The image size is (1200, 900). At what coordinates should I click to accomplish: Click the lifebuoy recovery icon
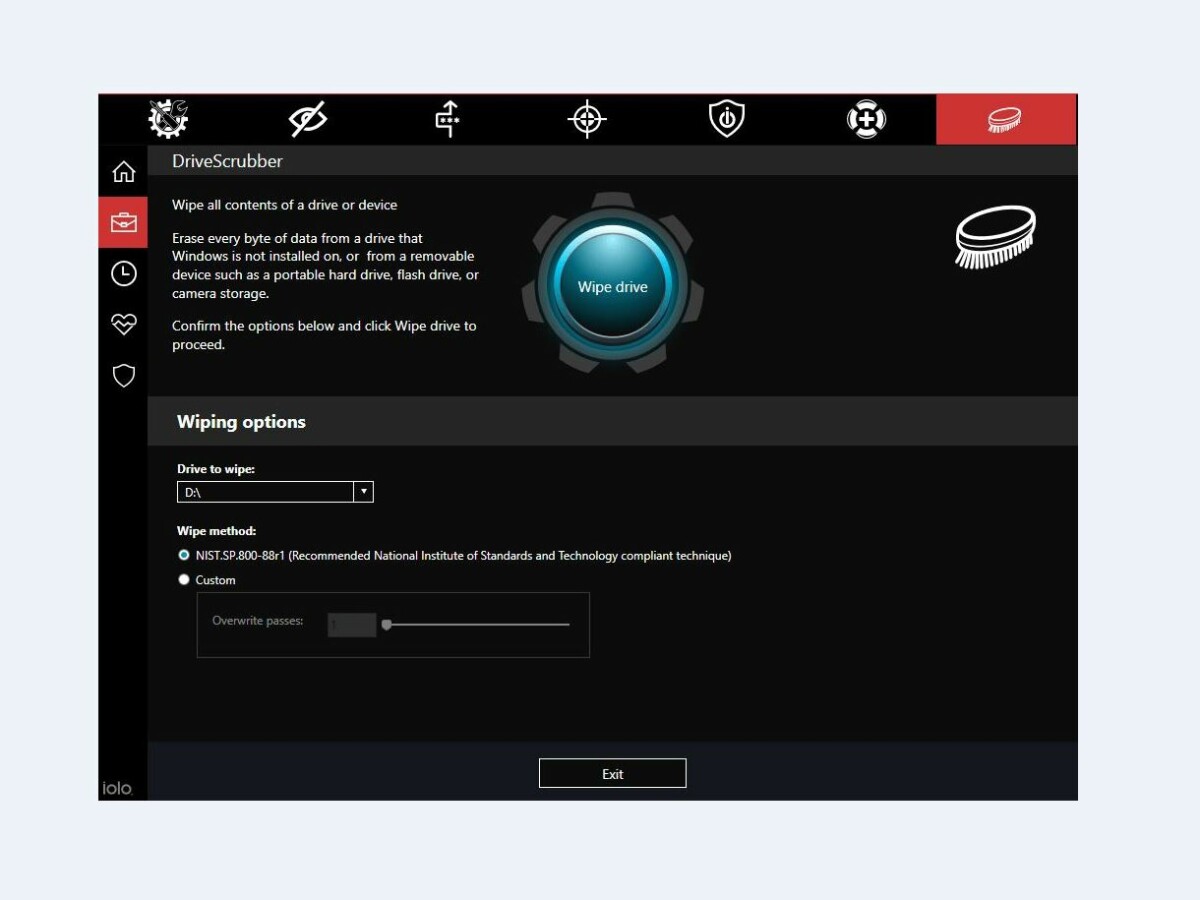pyautogui.click(x=866, y=120)
